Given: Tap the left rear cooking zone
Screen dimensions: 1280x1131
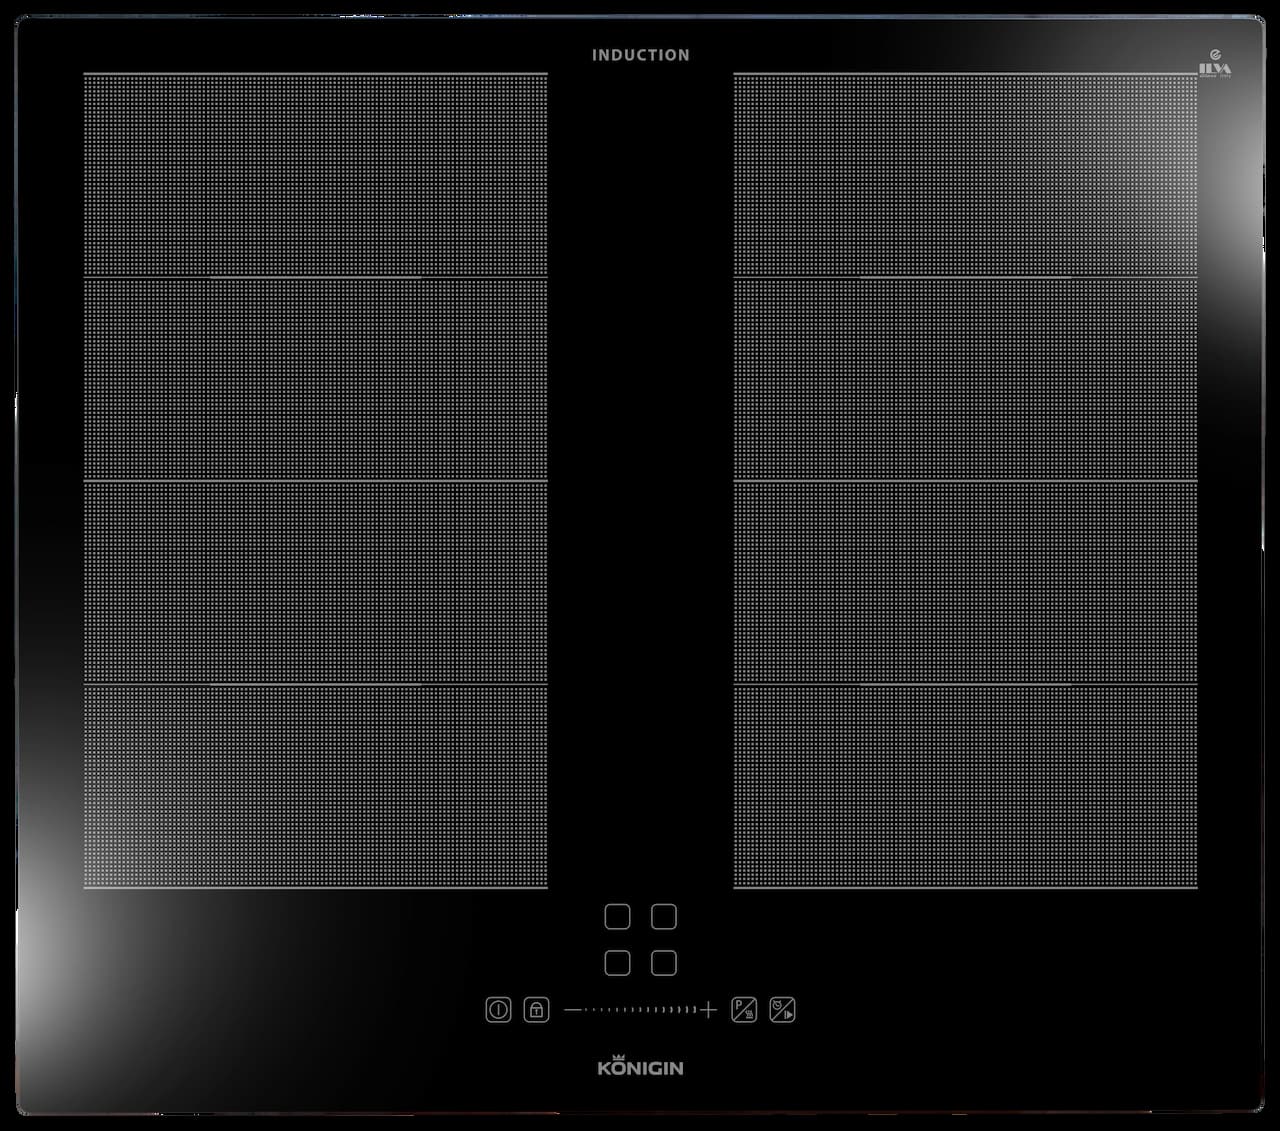Looking at the screenshot, I should click(315, 174).
